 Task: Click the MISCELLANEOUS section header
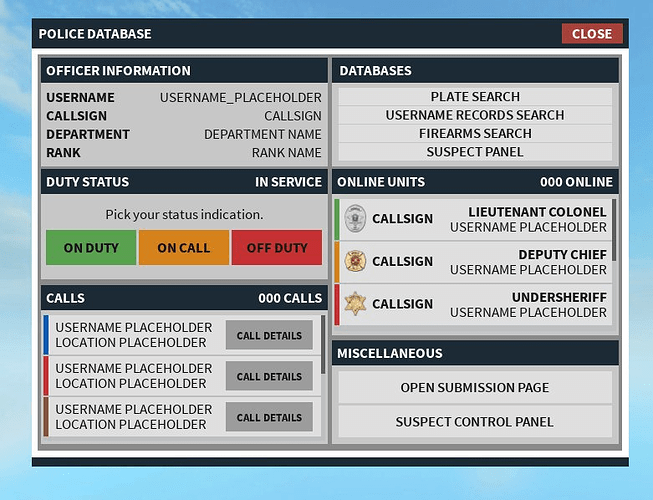[475, 353]
